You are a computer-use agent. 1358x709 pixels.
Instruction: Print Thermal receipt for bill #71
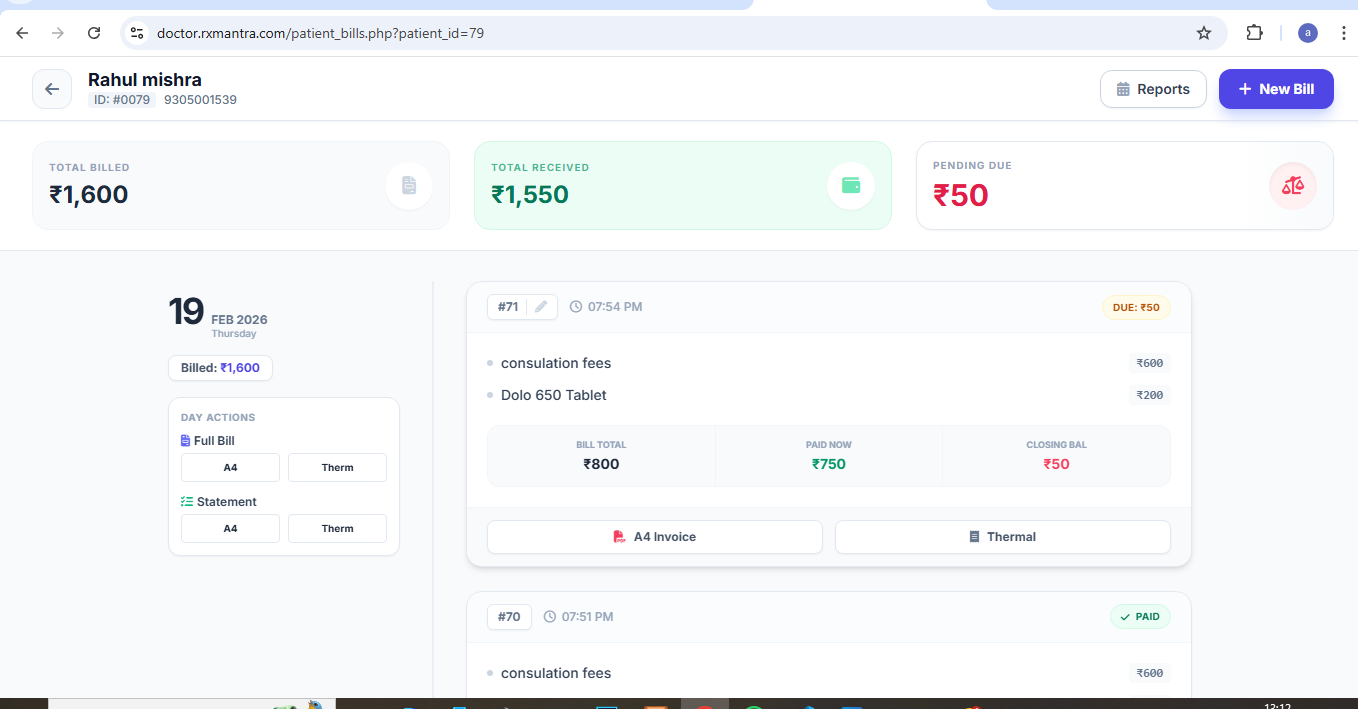tap(1002, 537)
